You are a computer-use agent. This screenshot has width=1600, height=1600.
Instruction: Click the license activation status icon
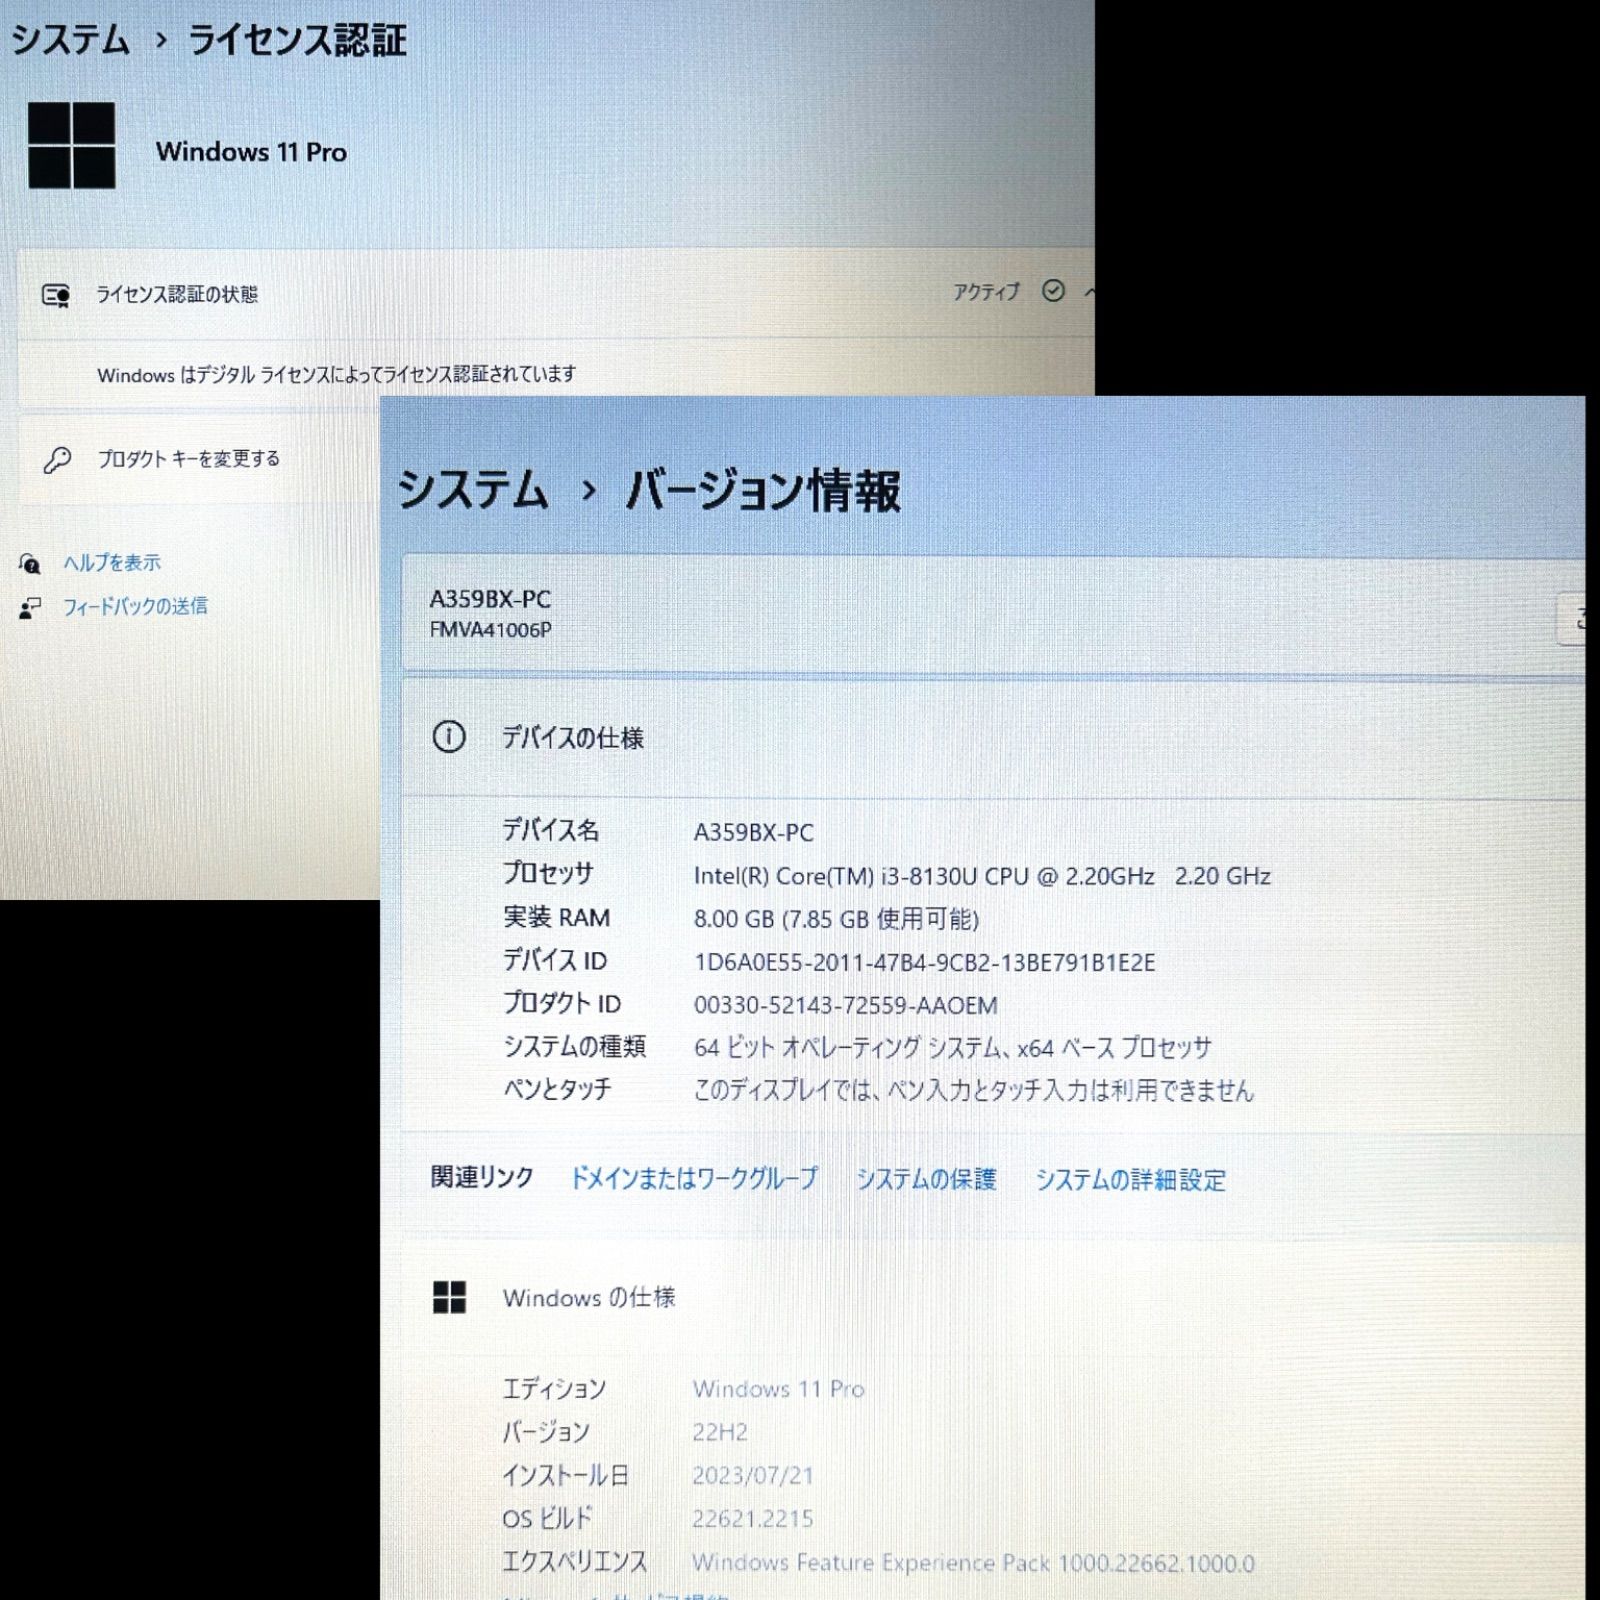click(x=56, y=295)
